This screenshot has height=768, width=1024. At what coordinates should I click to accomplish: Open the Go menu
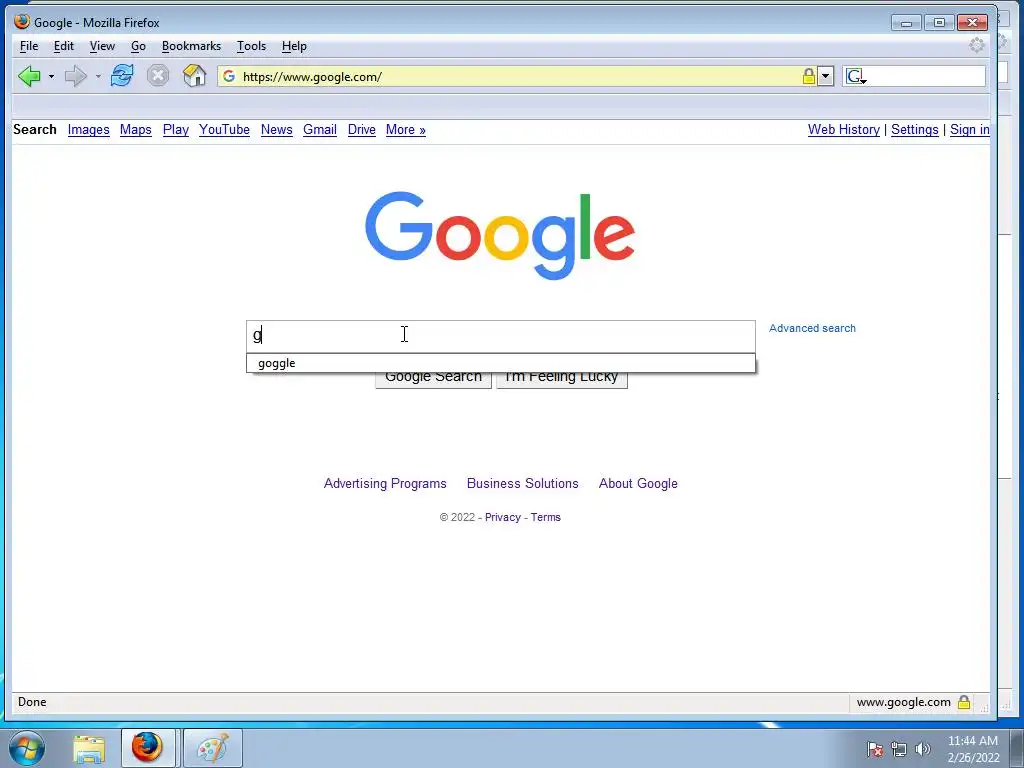click(138, 46)
